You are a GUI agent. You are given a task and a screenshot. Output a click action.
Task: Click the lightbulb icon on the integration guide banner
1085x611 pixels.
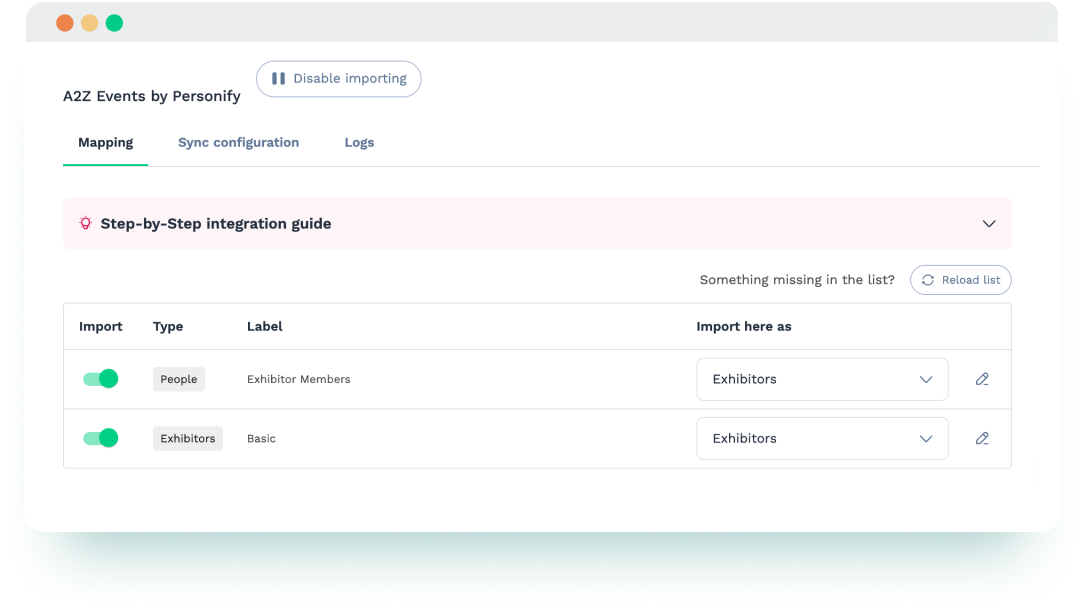tap(85, 224)
